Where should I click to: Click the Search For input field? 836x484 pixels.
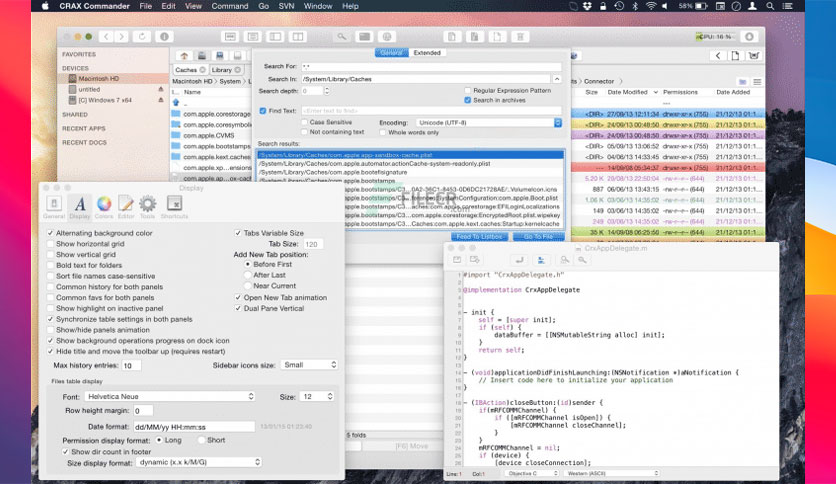coord(431,67)
